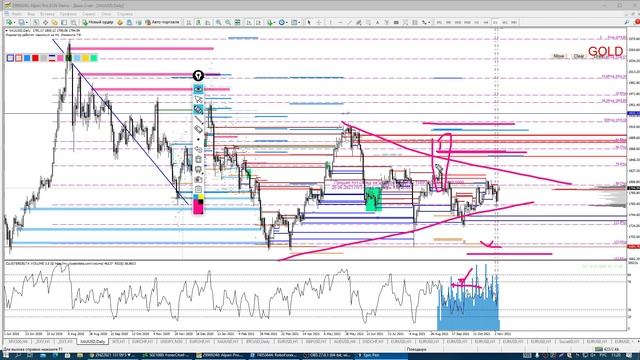The height and width of the screenshot is (360, 640).
Task: Click the Windows Start button
Action: 6,356
